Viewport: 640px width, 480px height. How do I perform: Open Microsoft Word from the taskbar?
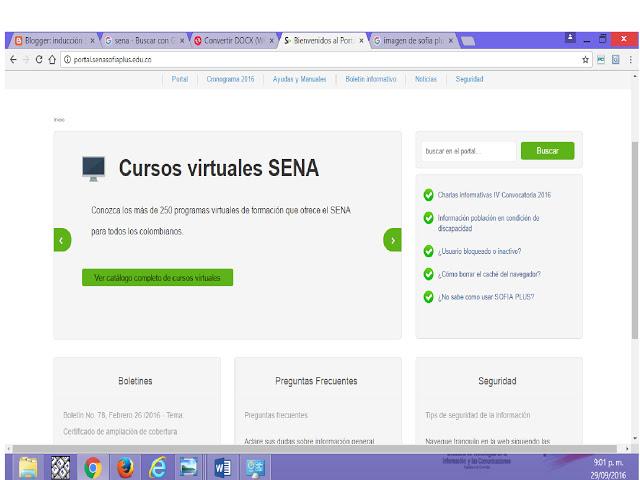click(222, 467)
